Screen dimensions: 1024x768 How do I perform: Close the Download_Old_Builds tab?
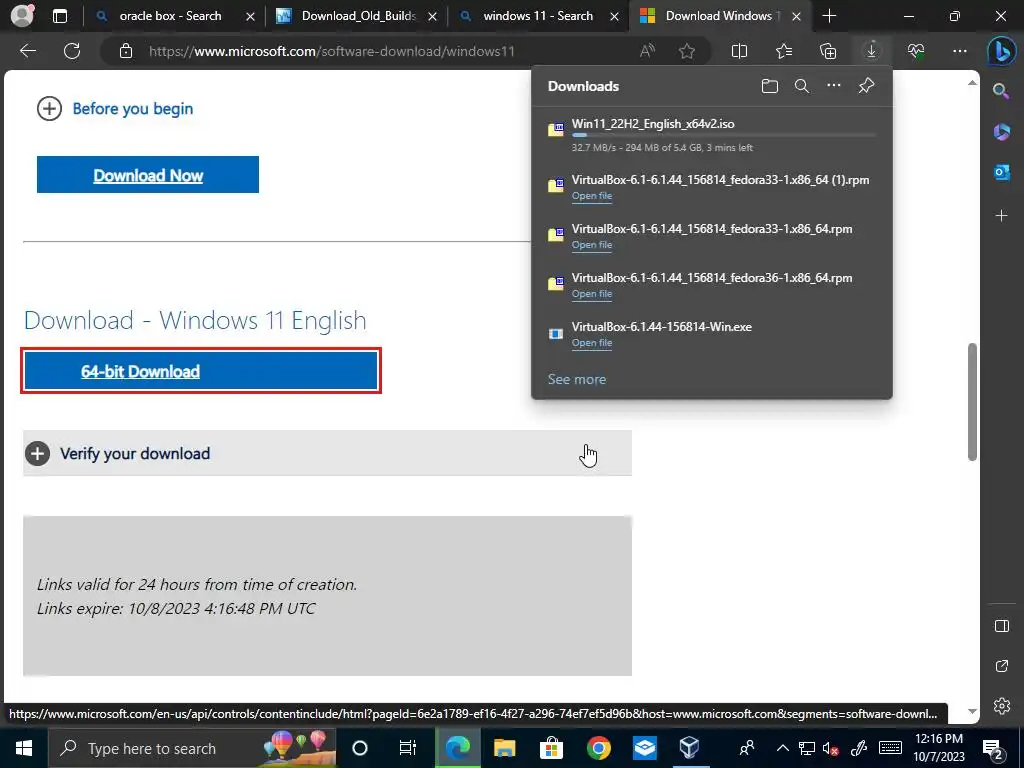(432, 16)
